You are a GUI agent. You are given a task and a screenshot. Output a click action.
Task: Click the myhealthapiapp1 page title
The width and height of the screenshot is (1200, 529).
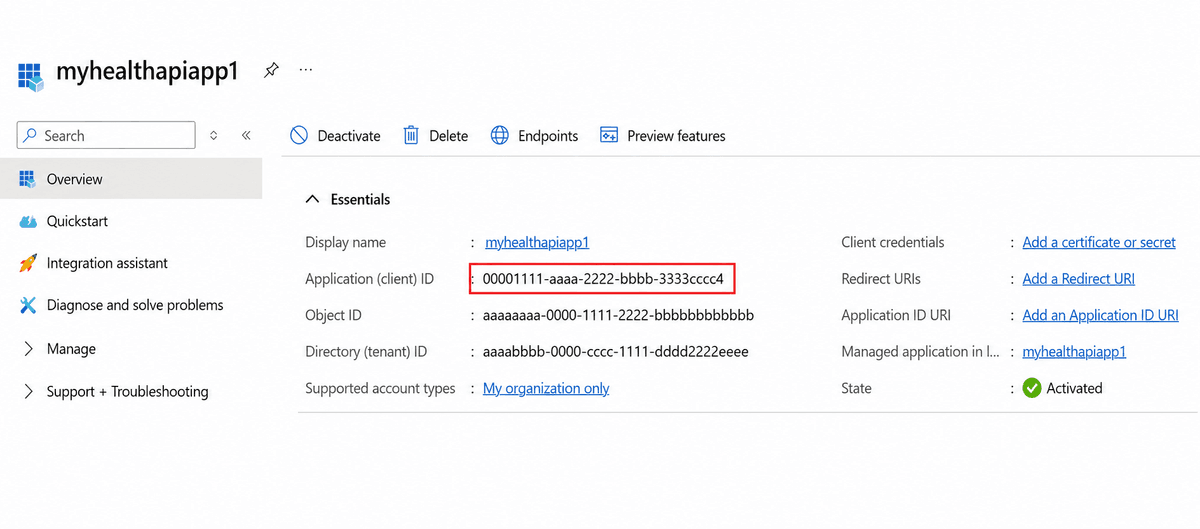[x=147, y=71]
